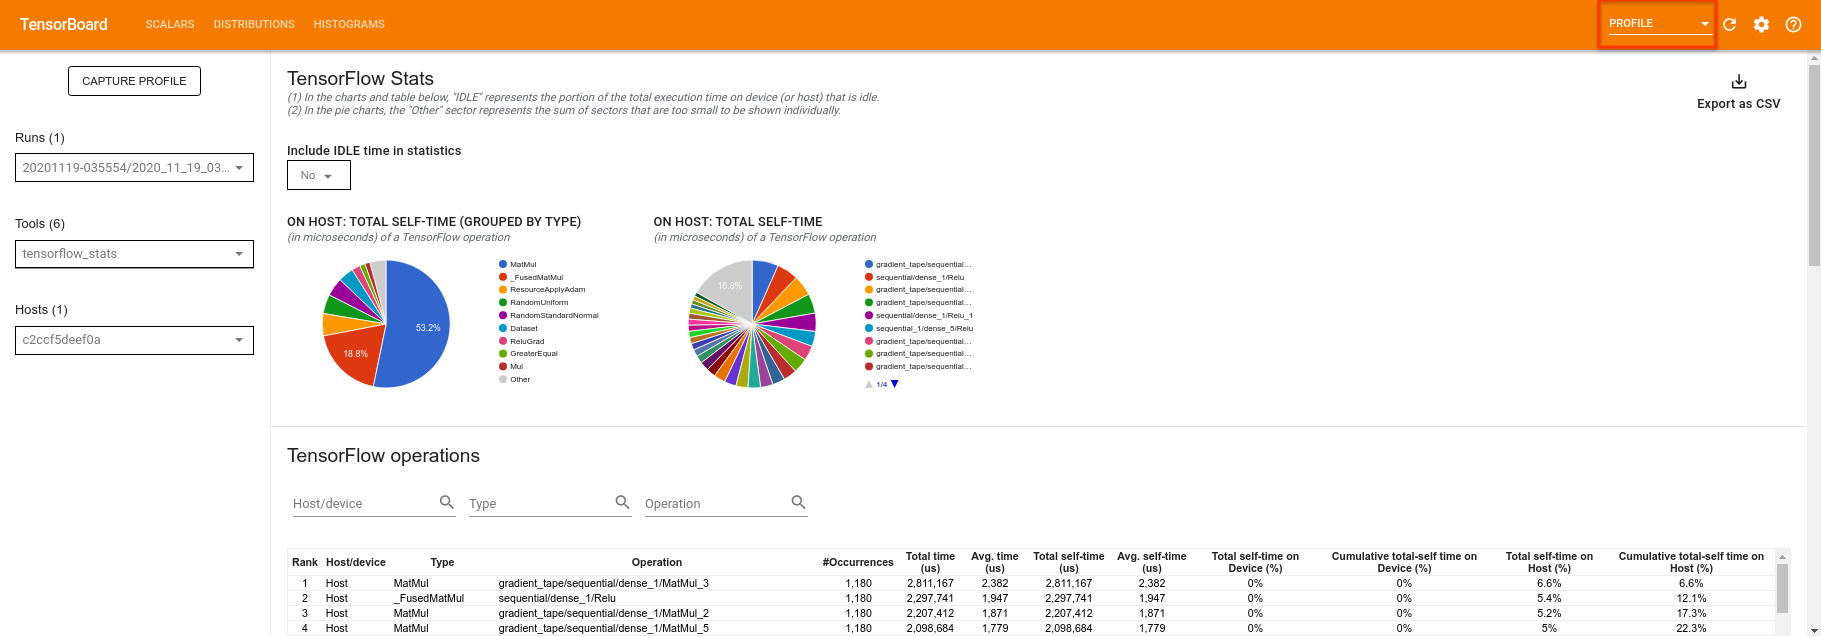Screen dimensions: 1821x636
Task: Click the Operation filter text field
Action: click(714, 504)
